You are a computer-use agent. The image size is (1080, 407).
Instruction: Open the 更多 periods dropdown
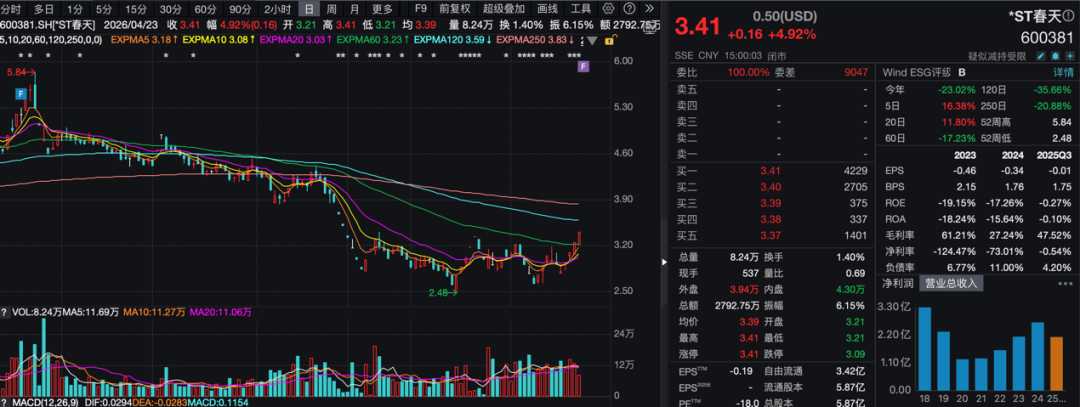382,9
